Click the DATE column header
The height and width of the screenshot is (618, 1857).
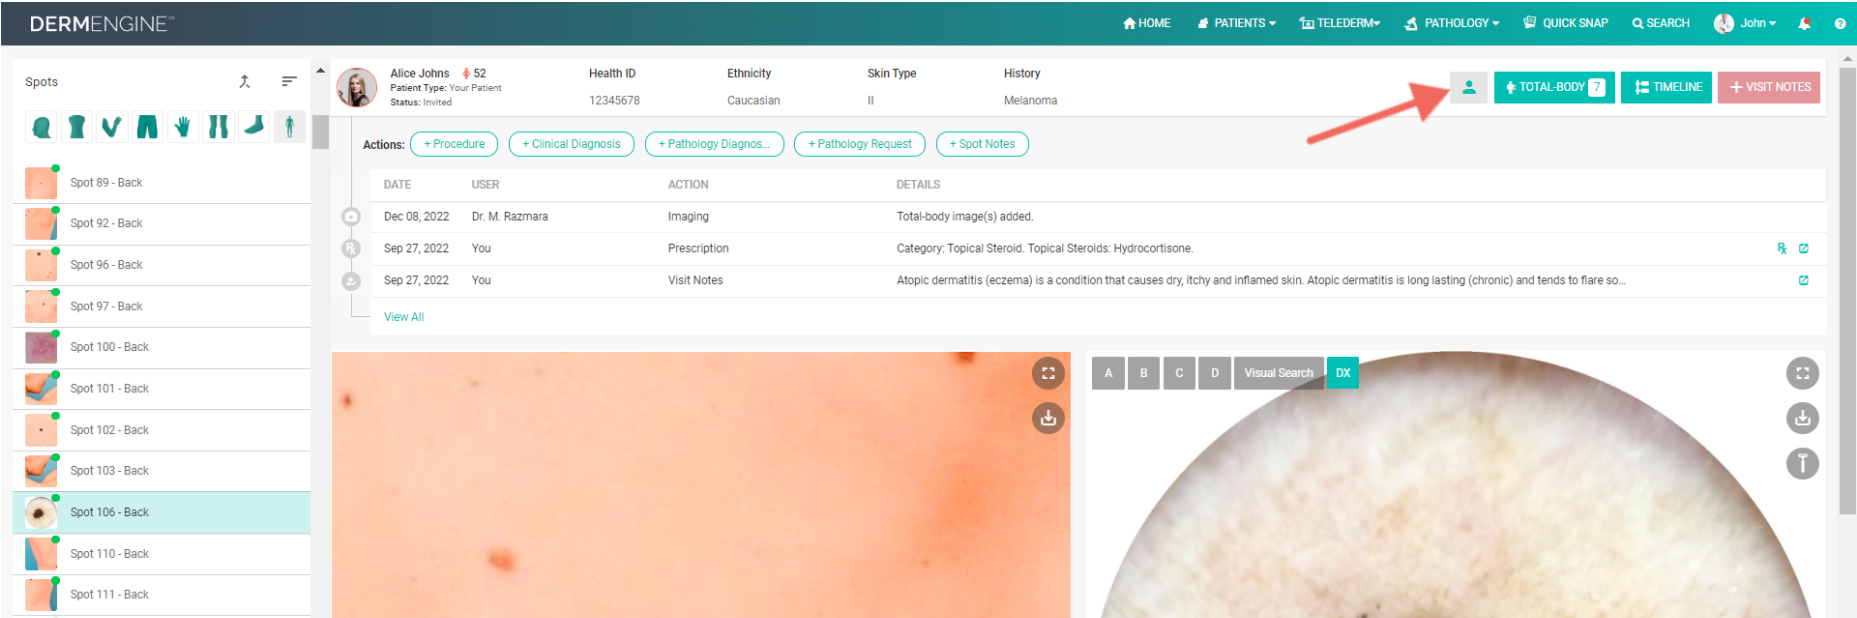coord(397,185)
